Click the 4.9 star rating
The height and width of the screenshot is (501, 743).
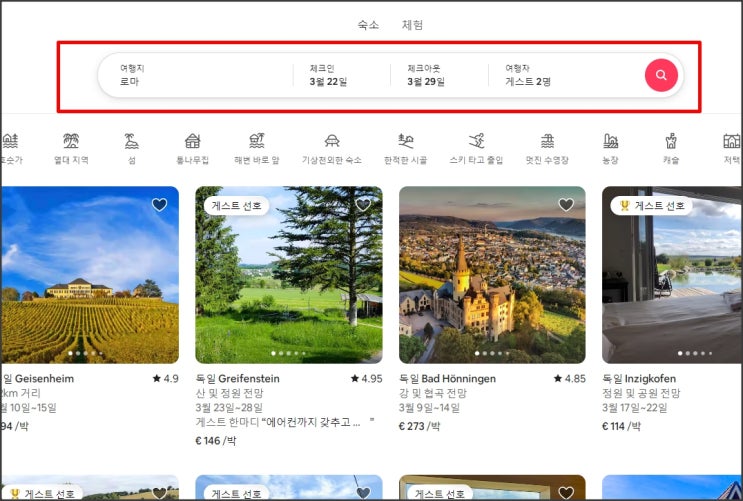point(165,379)
